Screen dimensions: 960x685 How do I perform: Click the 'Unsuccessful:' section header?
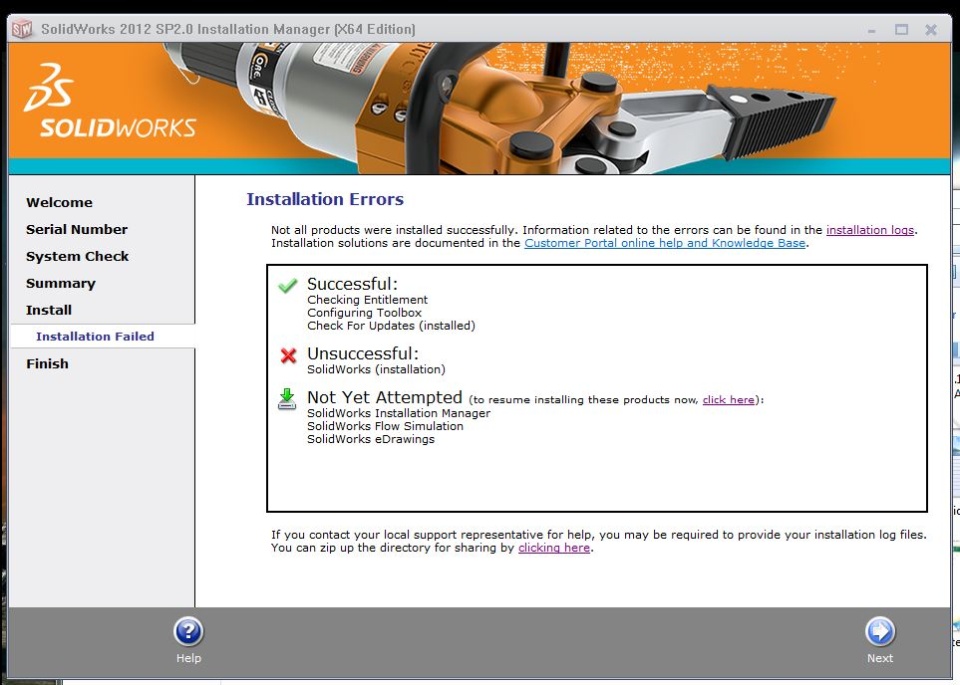(363, 354)
